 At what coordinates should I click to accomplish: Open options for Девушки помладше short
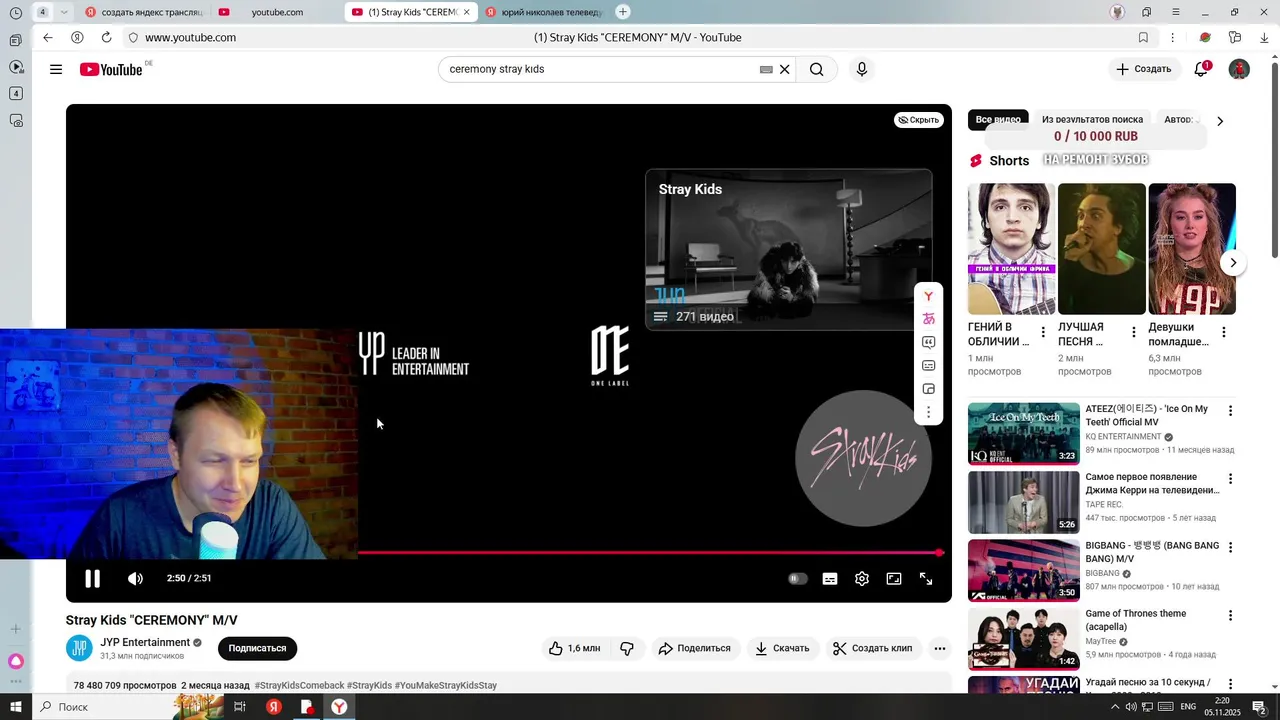click(x=1224, y=332)
